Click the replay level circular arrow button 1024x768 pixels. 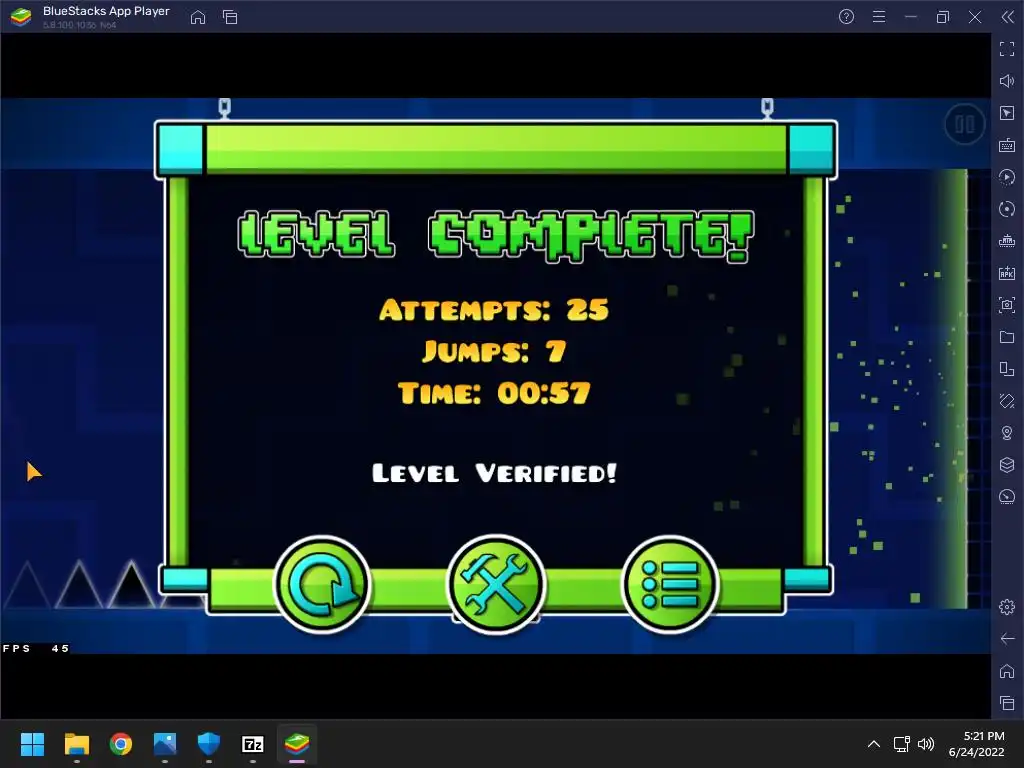pyautogui.click(x=323, y=584)
